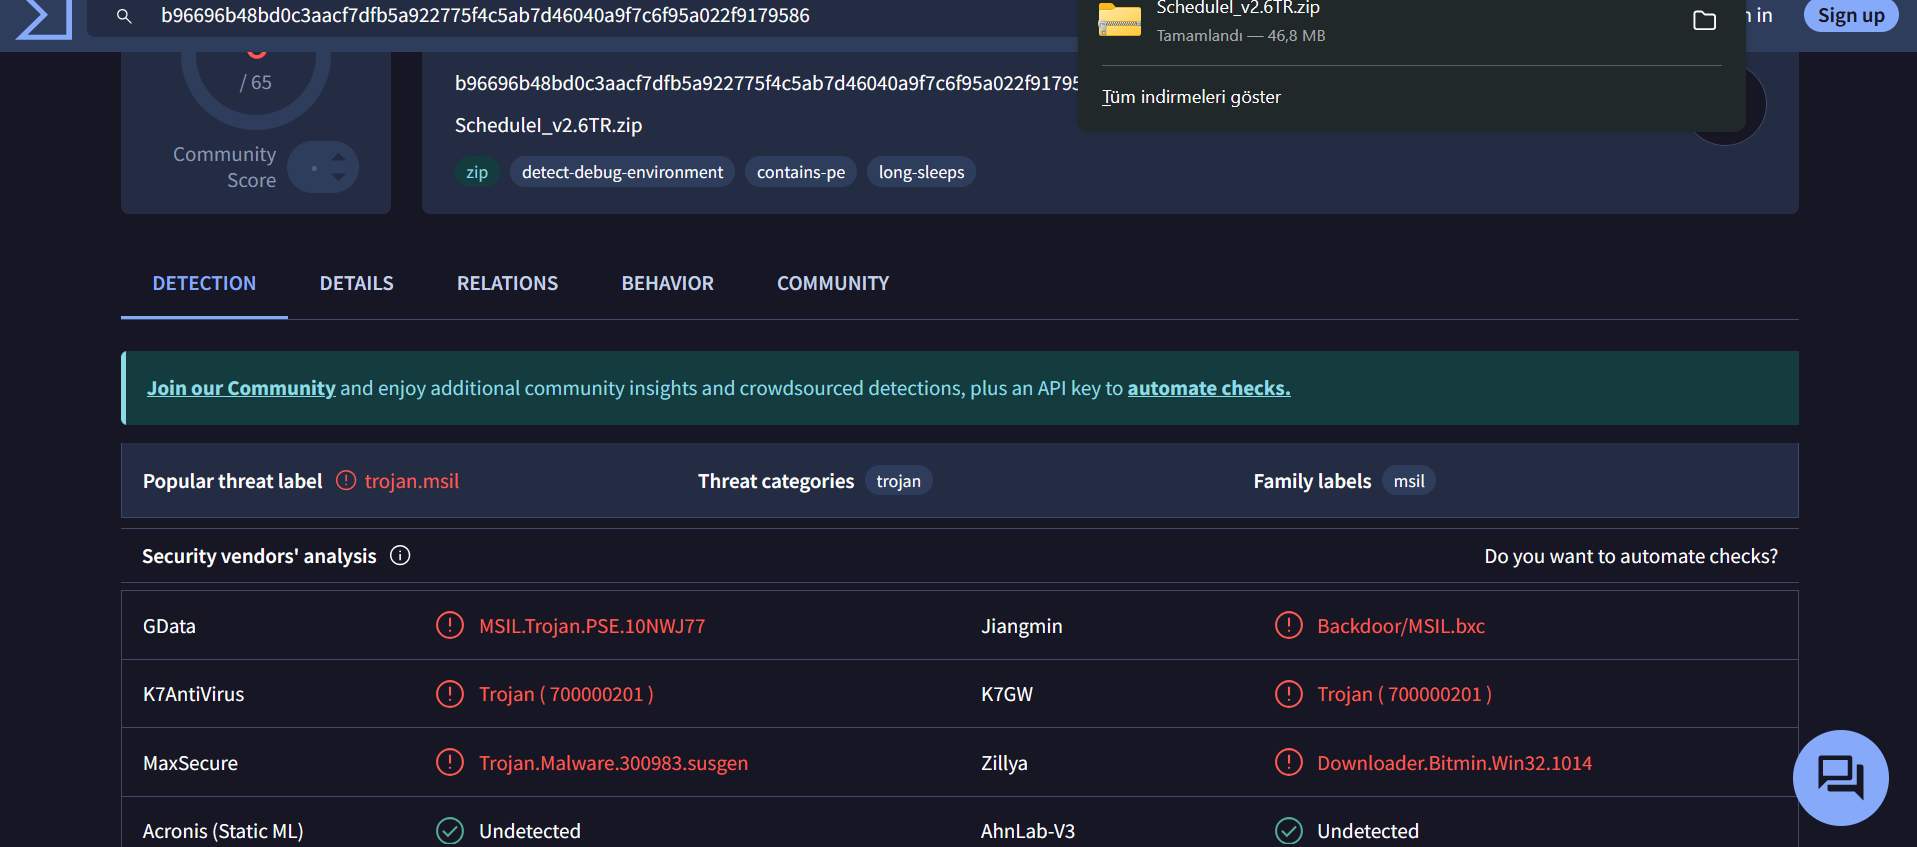1917x847 pixels.
Task: Click the K7GW detection alert icon
Action: pos(1289,694)
